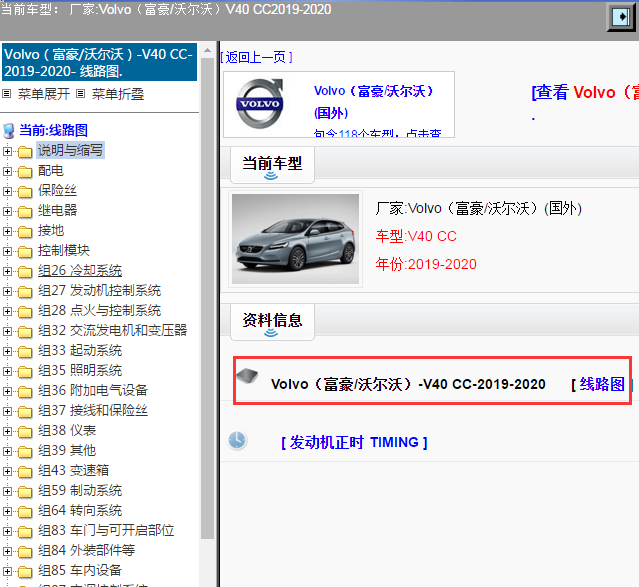Click the 当前:线路图 tree root

tap(53, 130)
